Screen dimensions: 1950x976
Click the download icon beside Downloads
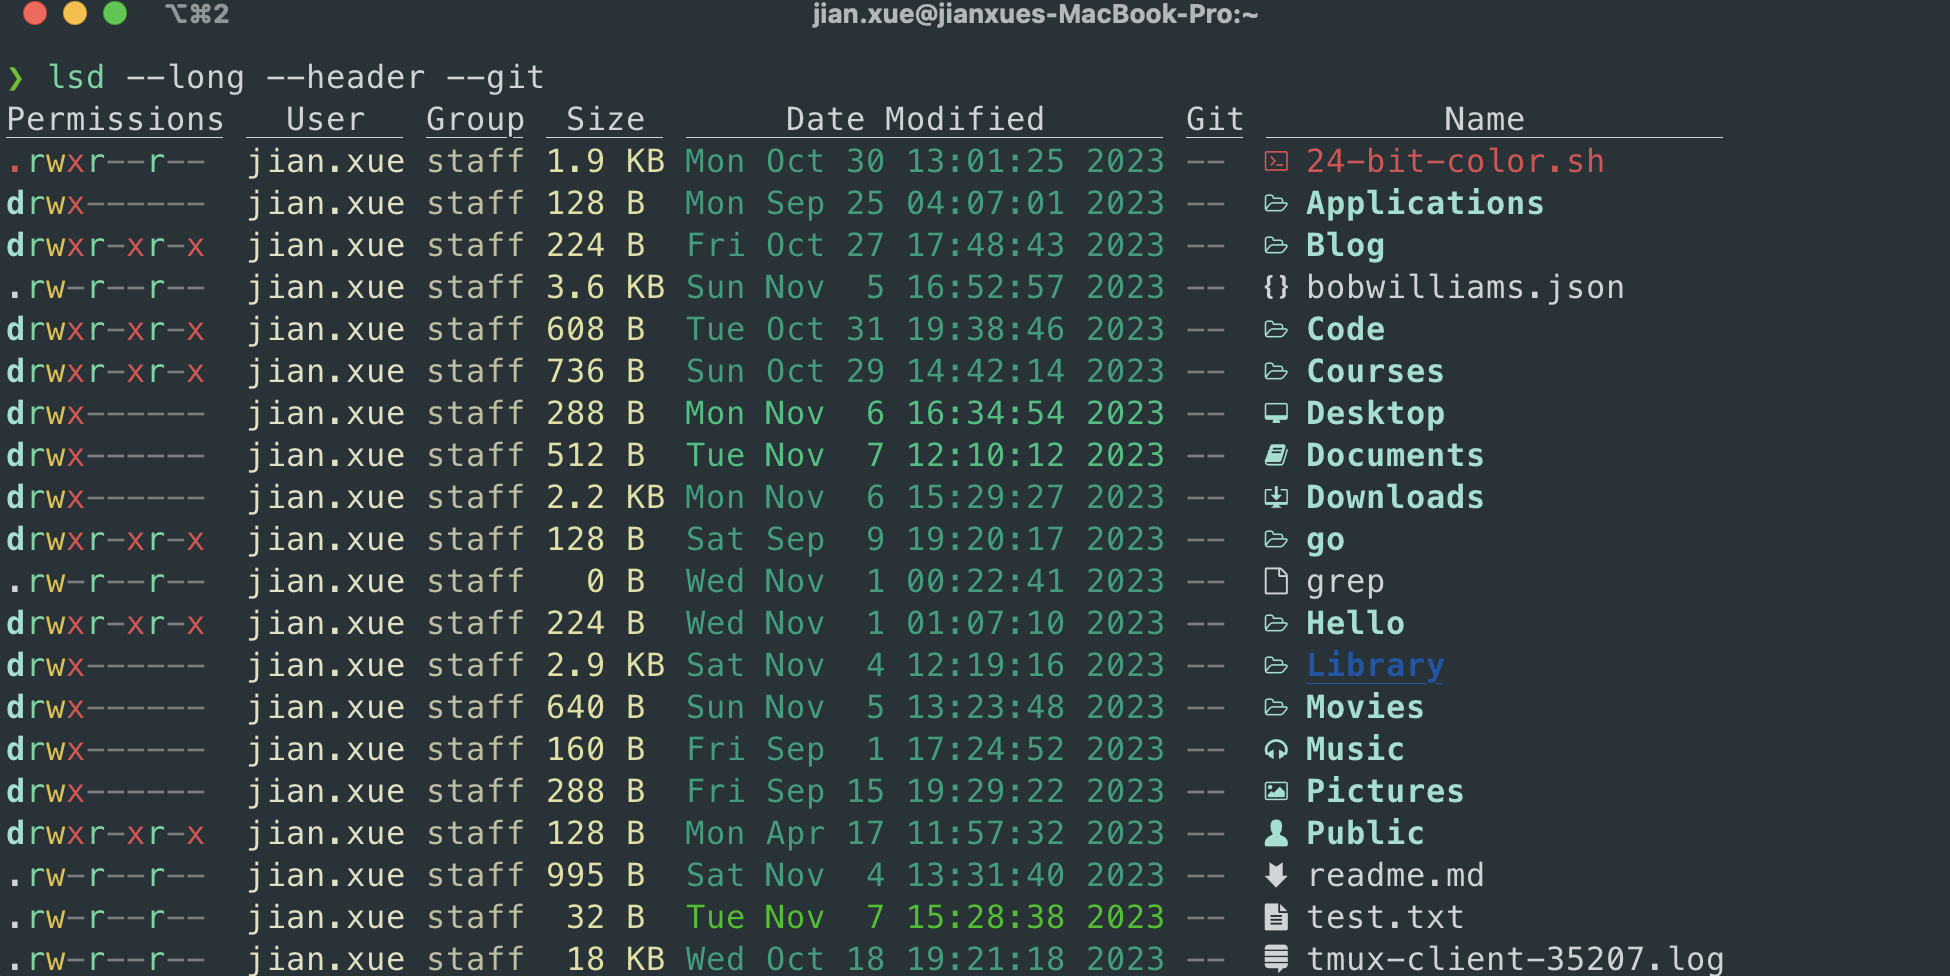coord(1276,497)
